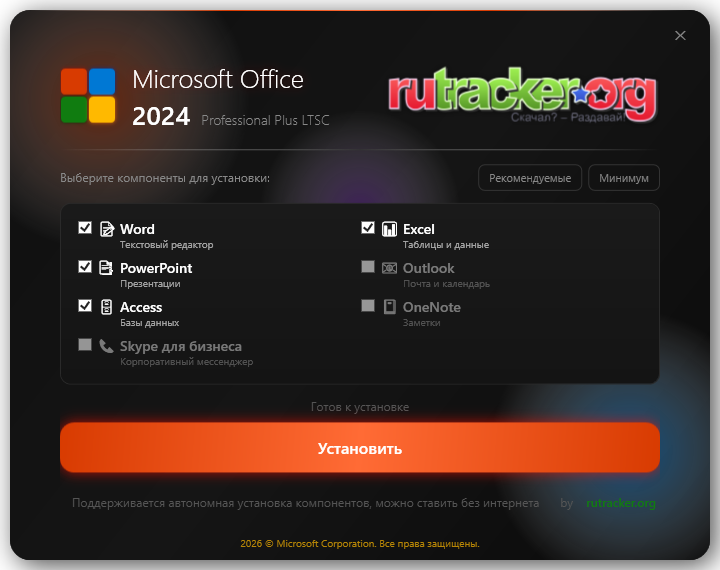Close the installer window
The height and width of the screenshot is (570, 720).
click(680, 35)
